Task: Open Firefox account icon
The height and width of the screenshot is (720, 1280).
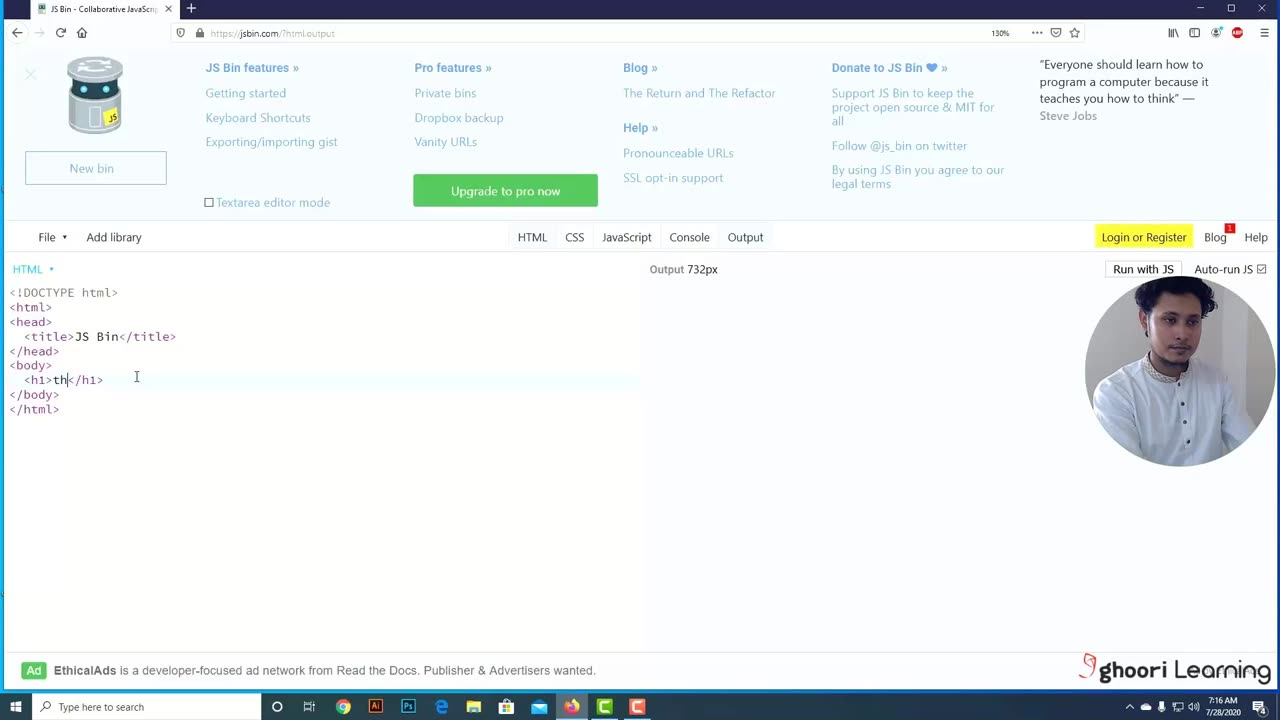Action: tap(1217, 33)
